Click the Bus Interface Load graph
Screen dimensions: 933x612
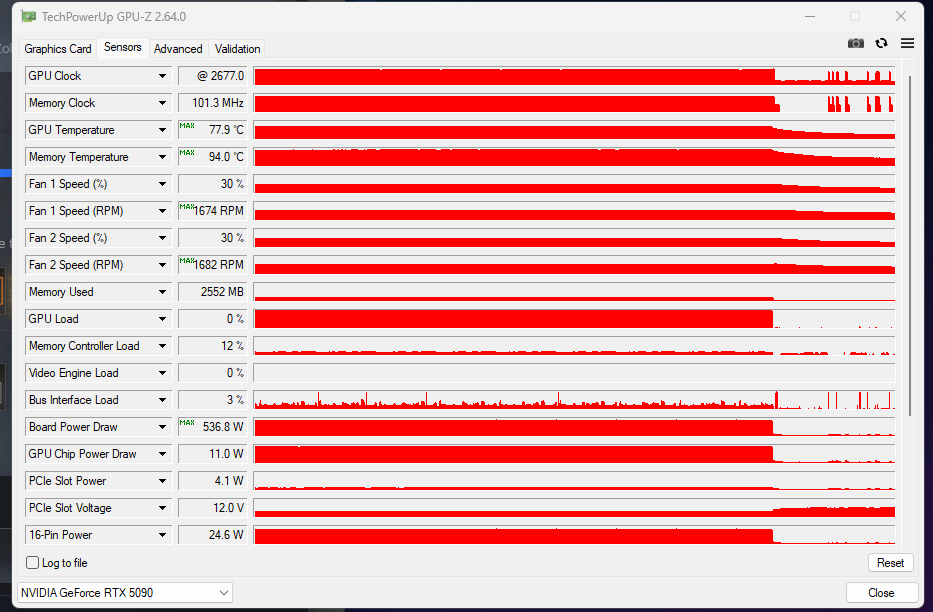(x=574, y=400)
